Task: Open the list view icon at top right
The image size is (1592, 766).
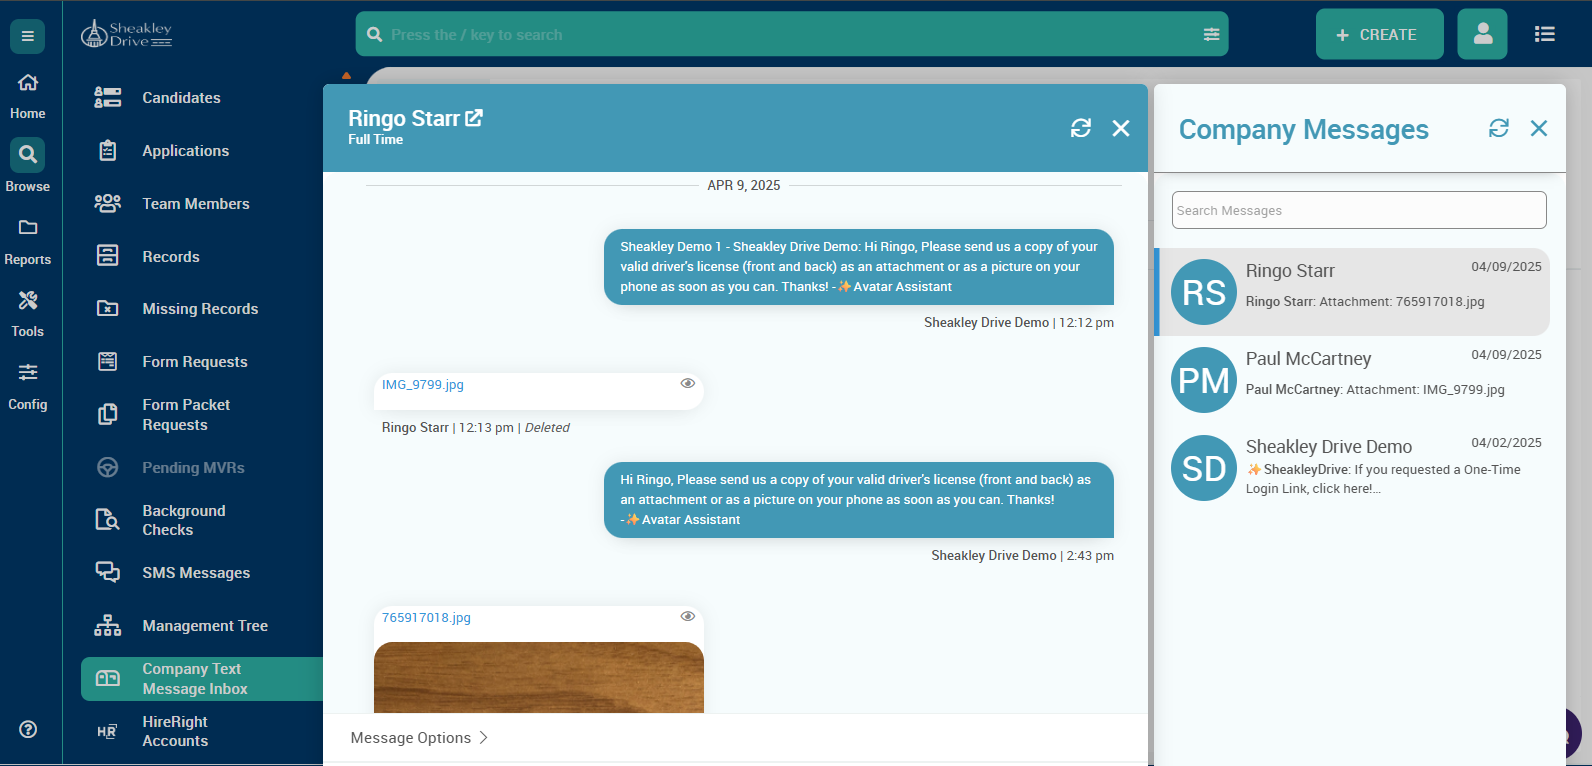Action: click(x=1544, y=34)
